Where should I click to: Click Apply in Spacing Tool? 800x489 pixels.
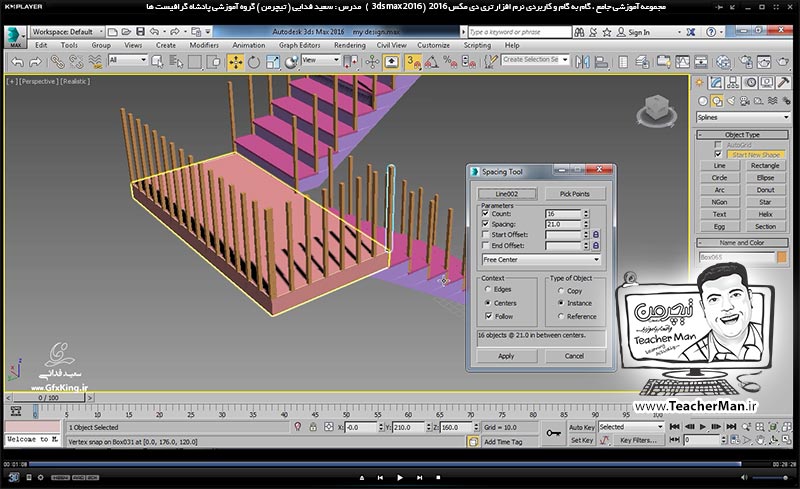click(506, 356)
